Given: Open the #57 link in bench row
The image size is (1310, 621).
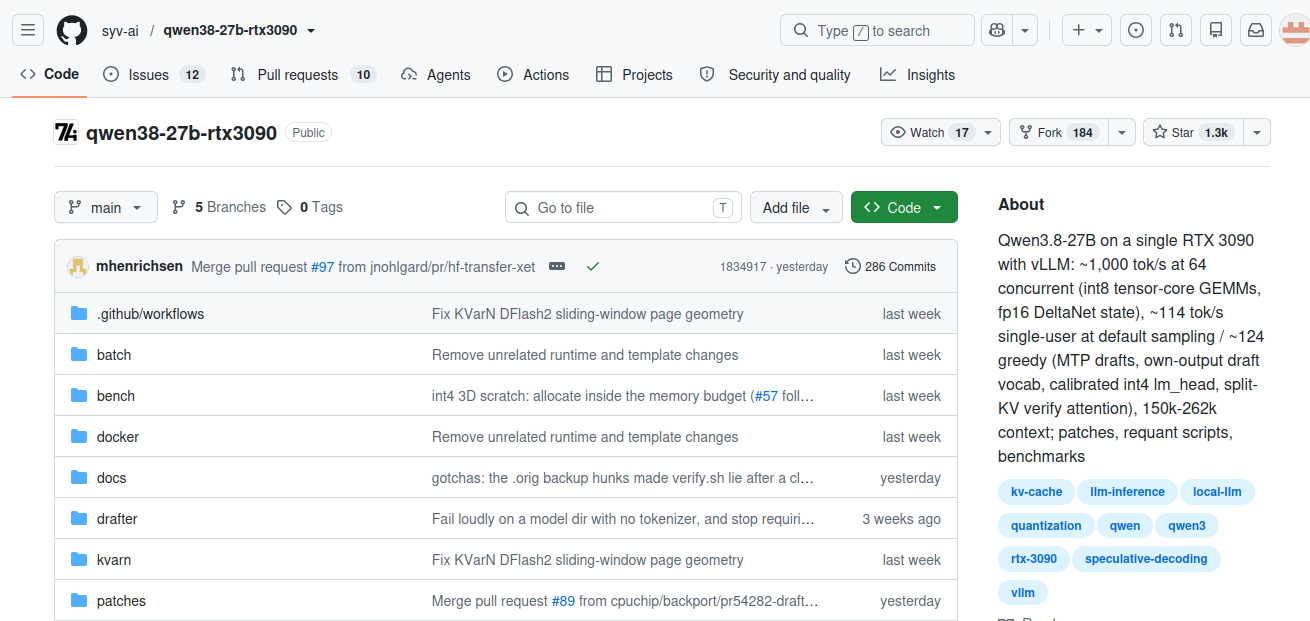Looking at the screenshot, I should [x=766, y=396].
